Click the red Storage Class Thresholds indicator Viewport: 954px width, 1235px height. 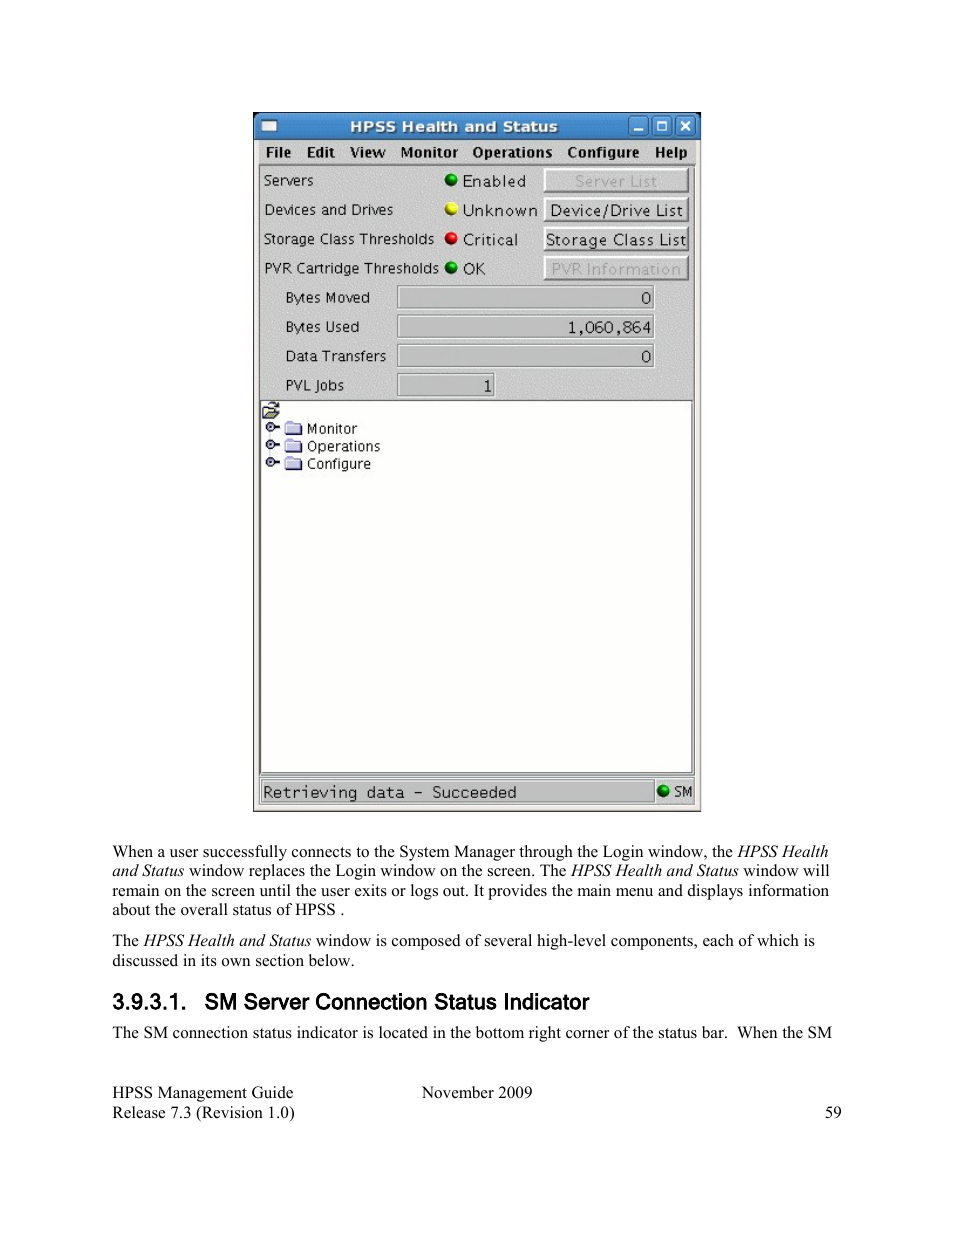tap(451, 238)
